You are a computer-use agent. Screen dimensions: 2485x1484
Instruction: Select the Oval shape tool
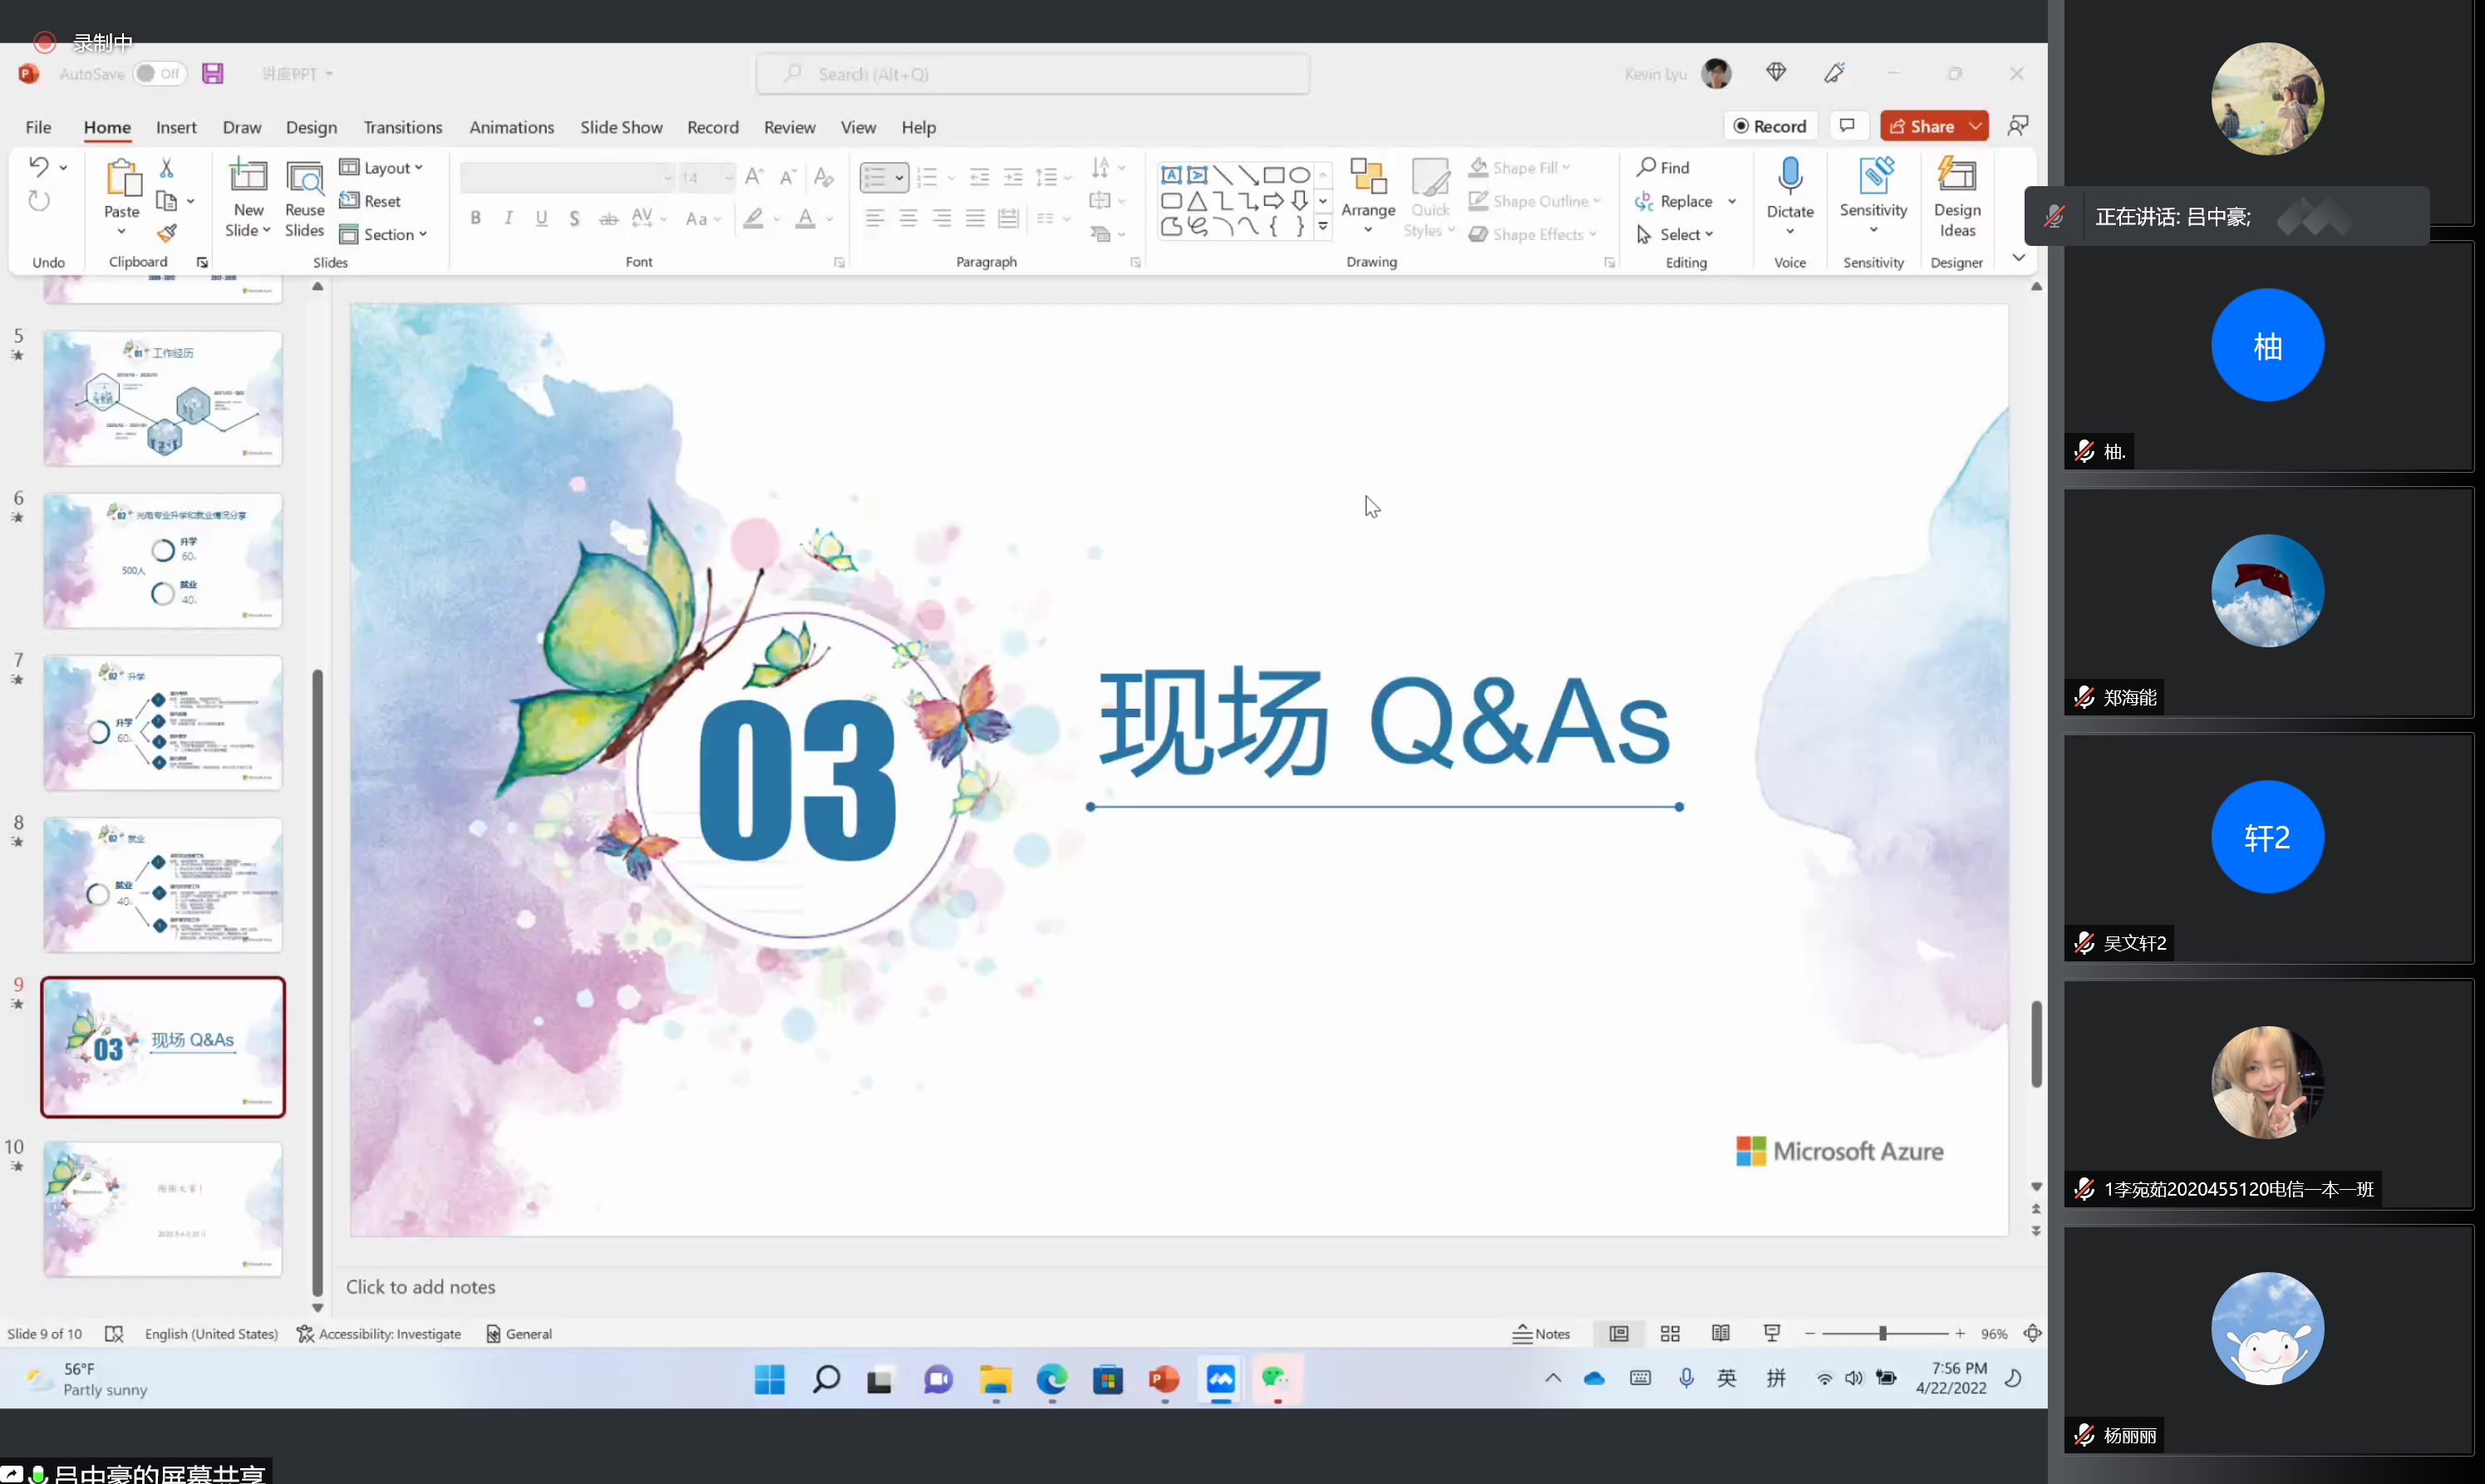pyautogui.click(x=1299, y=175)
